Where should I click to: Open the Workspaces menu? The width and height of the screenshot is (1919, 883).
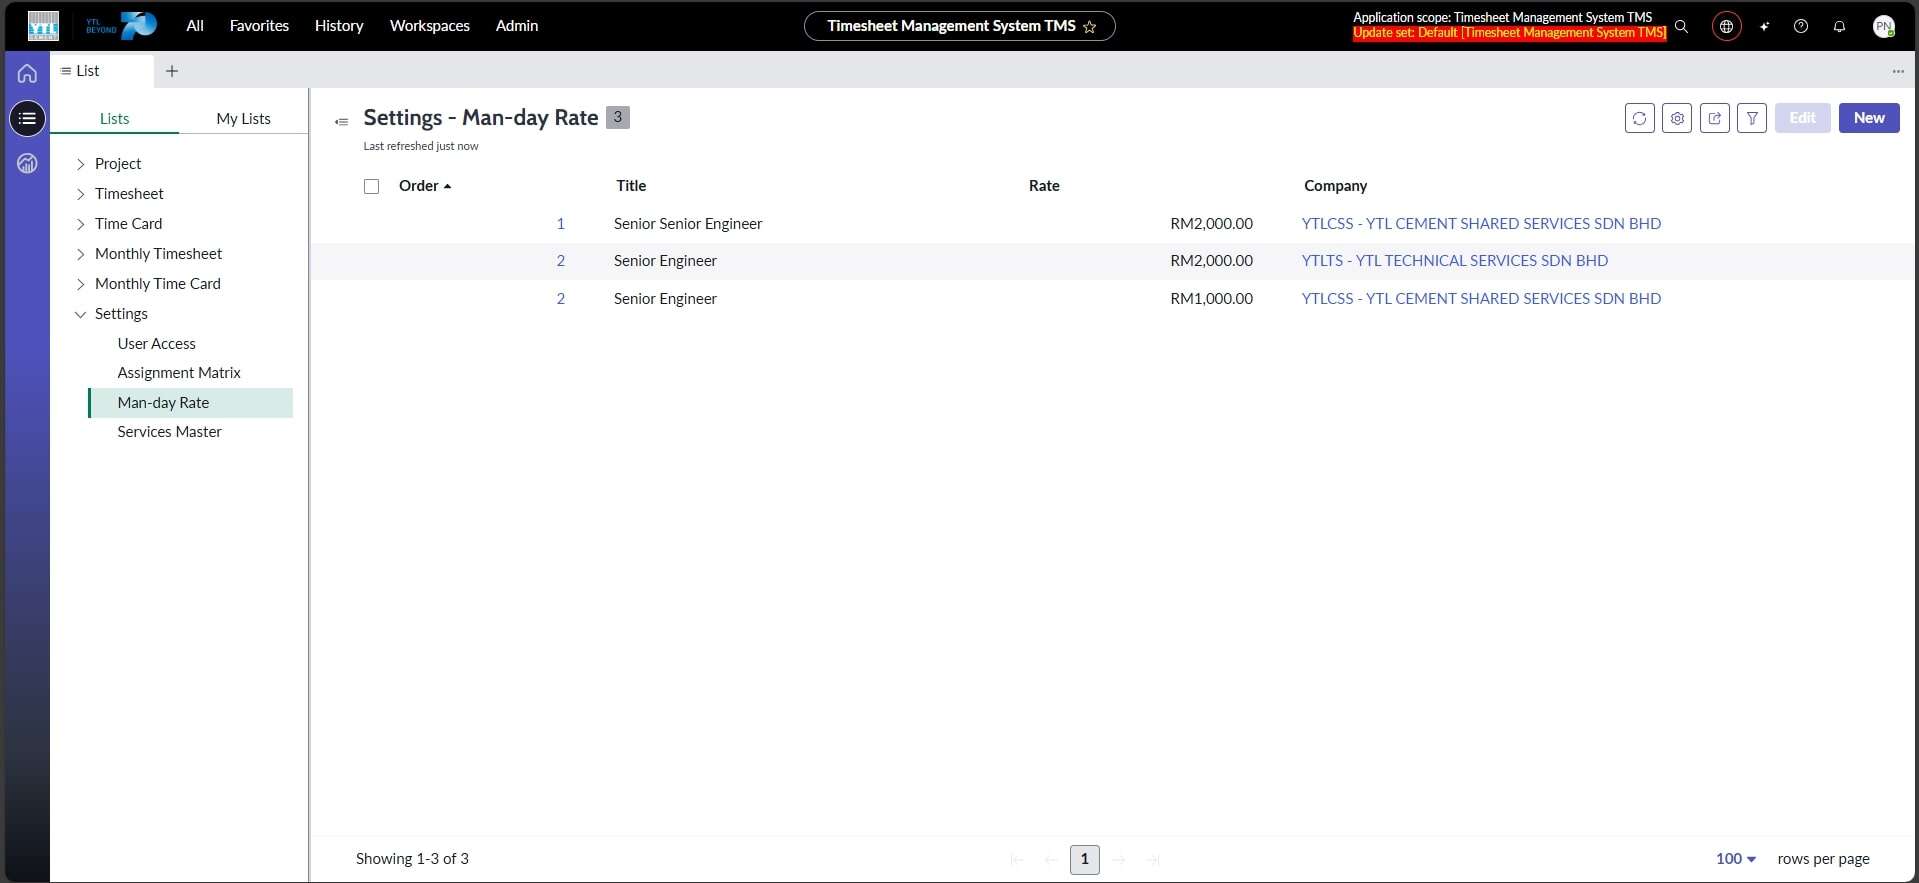pos(429,26)
